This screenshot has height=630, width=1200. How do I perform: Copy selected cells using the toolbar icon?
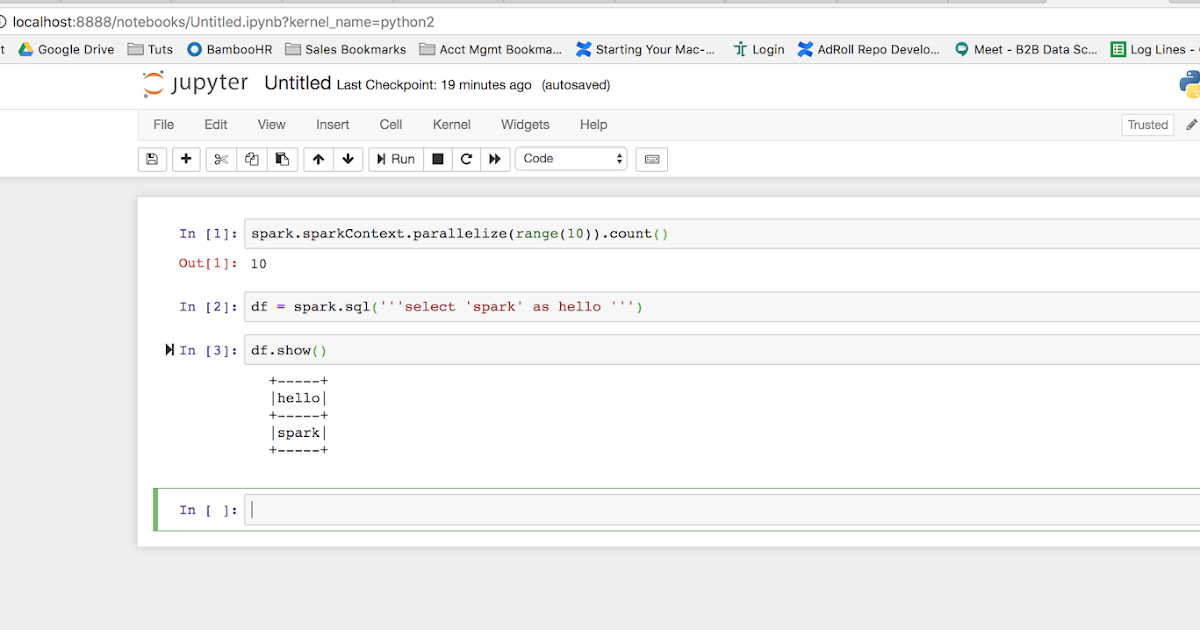252,159
